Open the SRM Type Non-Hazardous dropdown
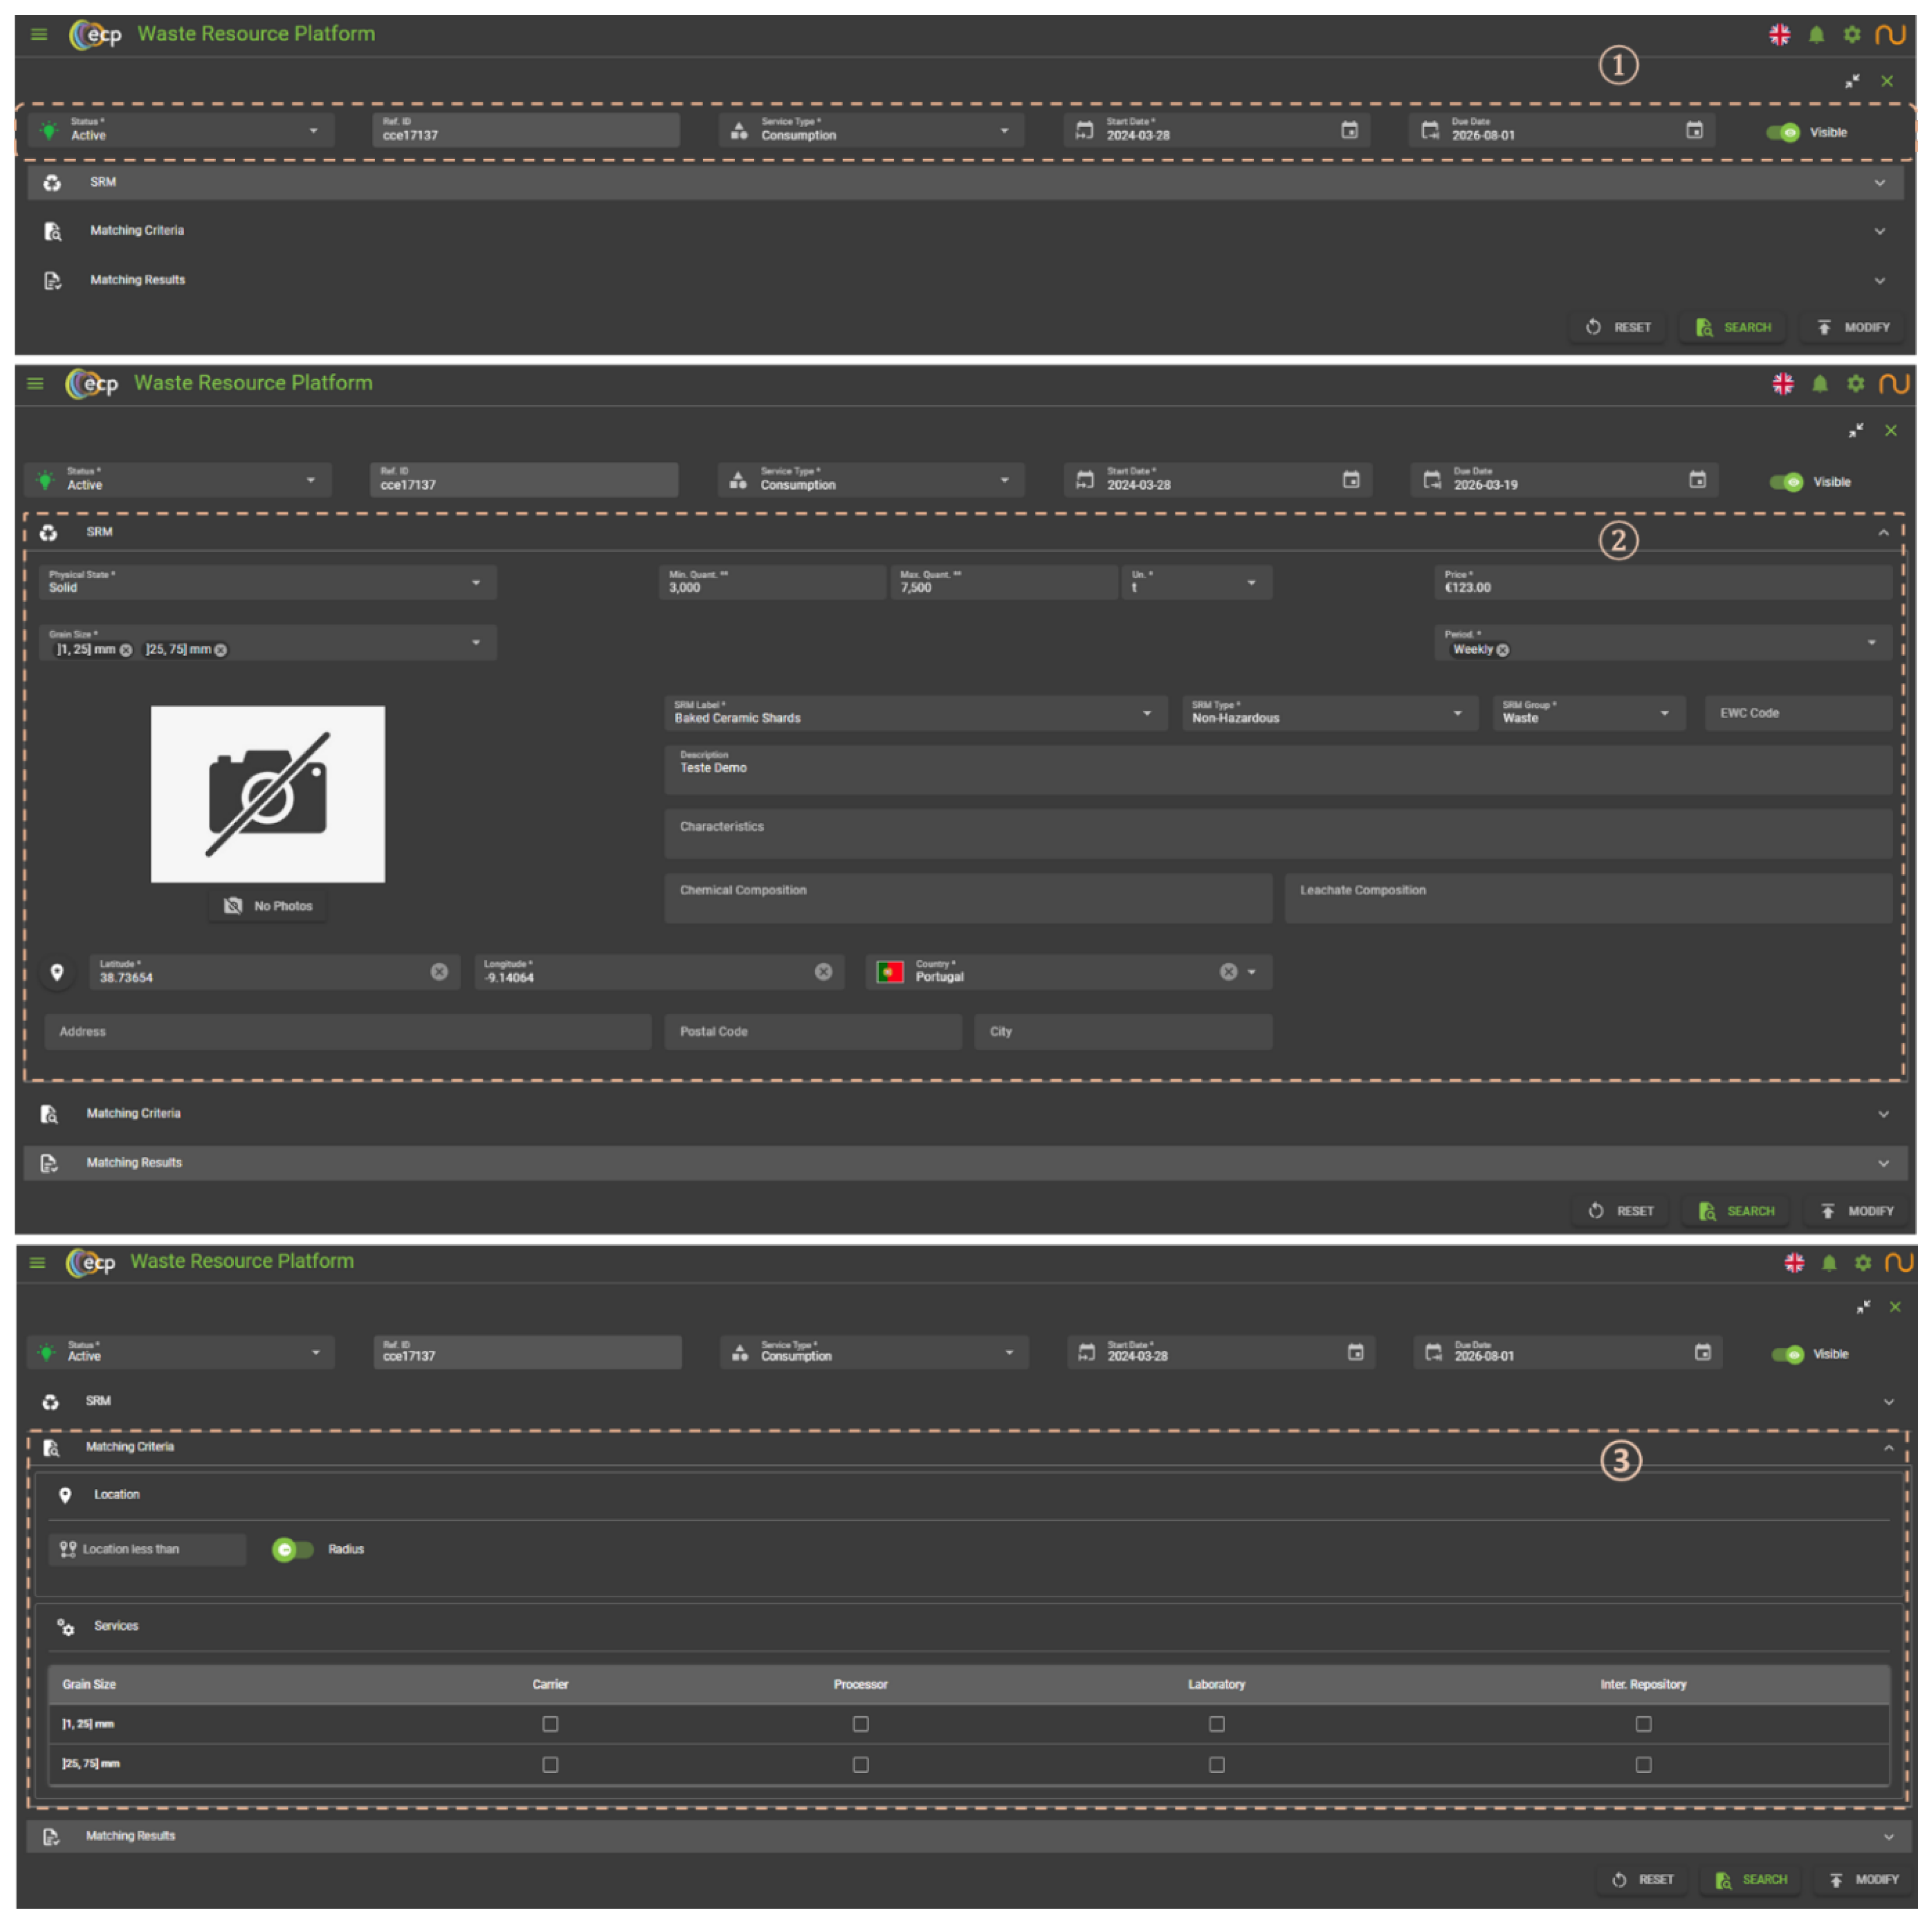The image size is (1932, 1924). point(1457,714)
